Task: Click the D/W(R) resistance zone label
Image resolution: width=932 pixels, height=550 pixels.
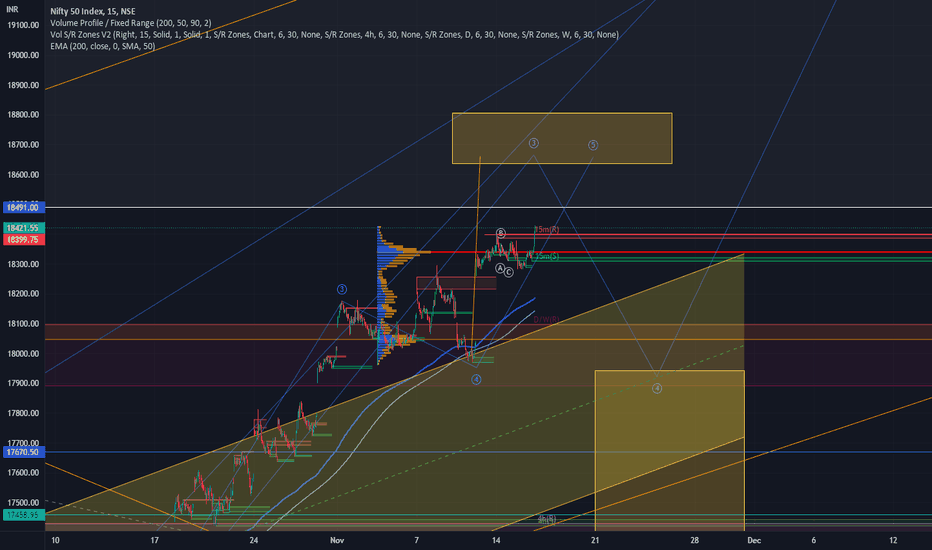Action: [546, 320]
